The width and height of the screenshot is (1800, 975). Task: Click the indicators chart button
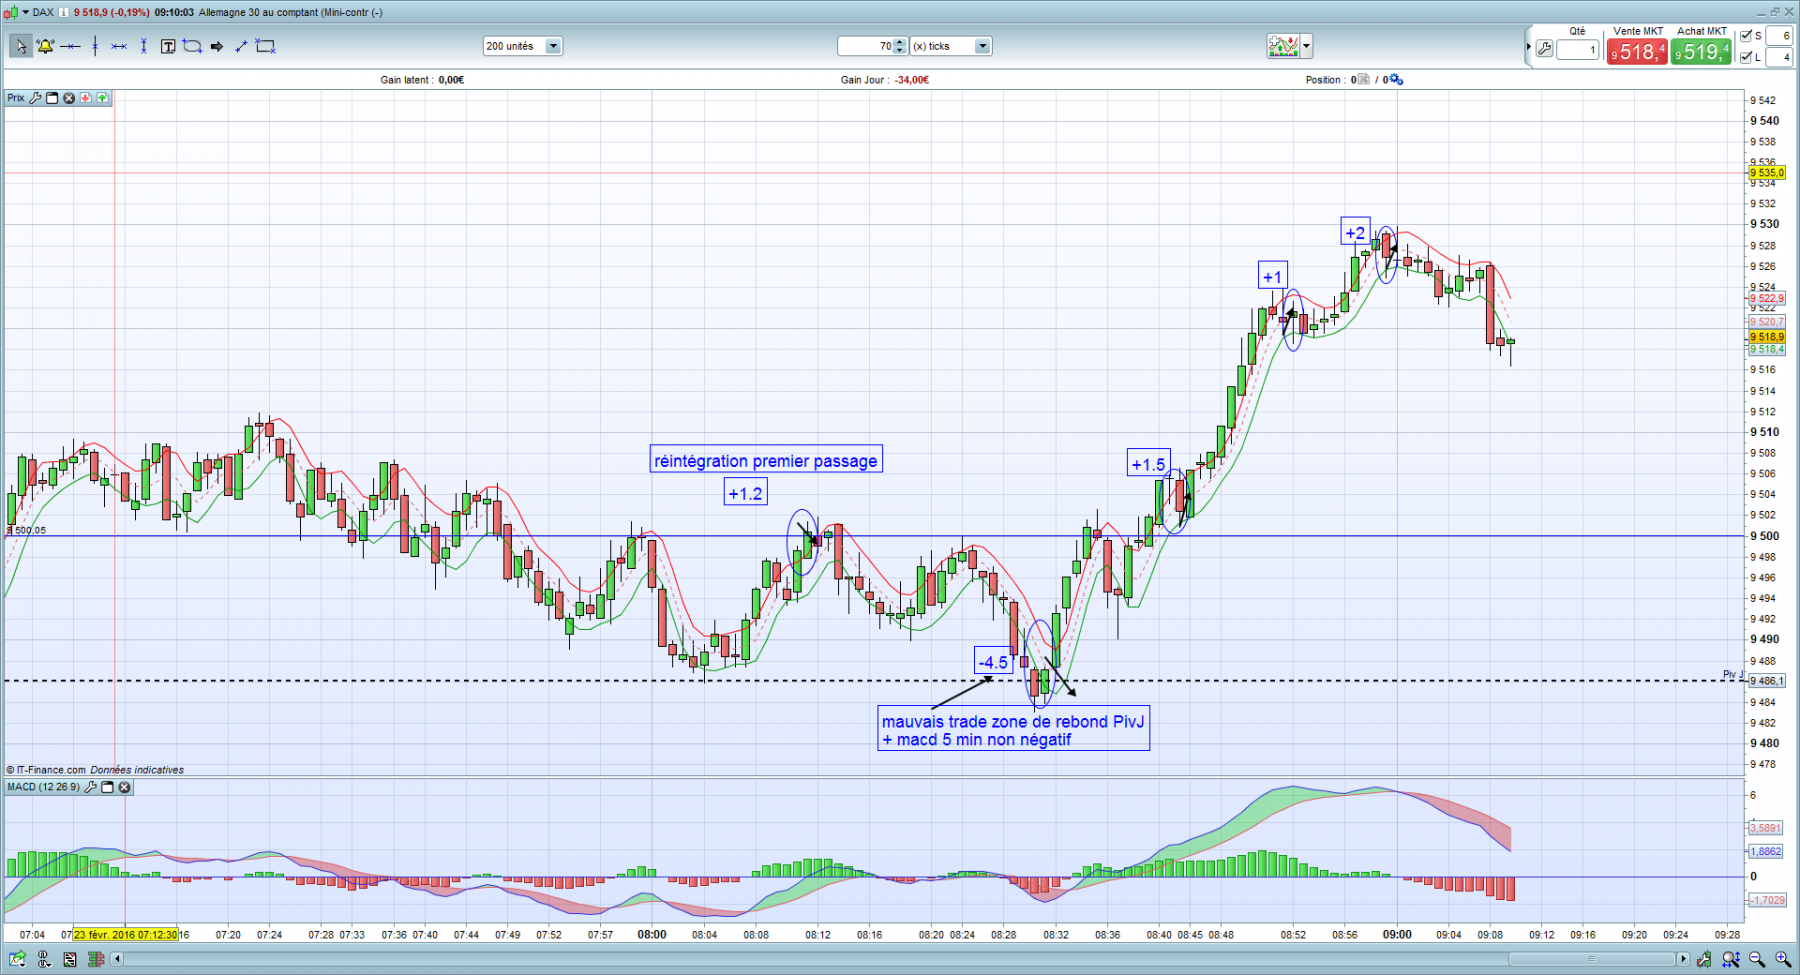1283,46
